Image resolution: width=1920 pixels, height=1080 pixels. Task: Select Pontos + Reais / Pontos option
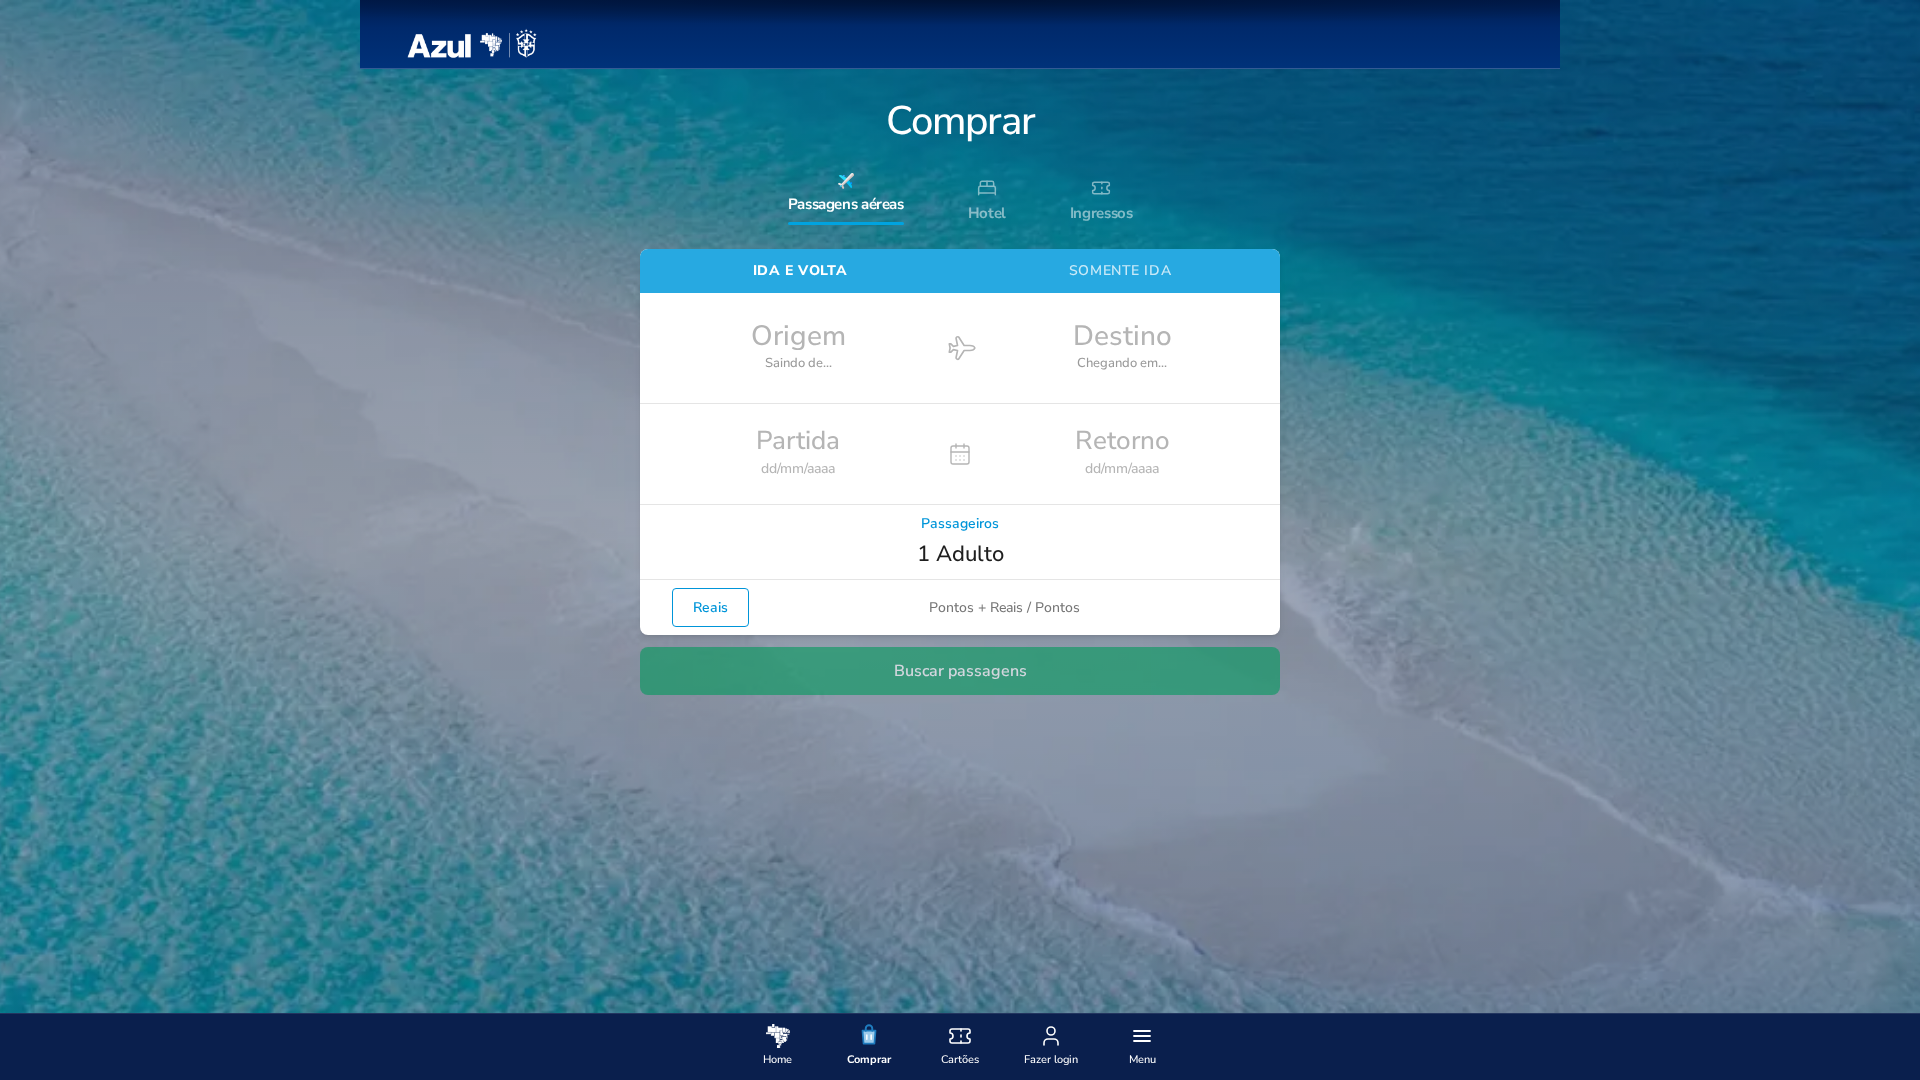[1004, 607]
